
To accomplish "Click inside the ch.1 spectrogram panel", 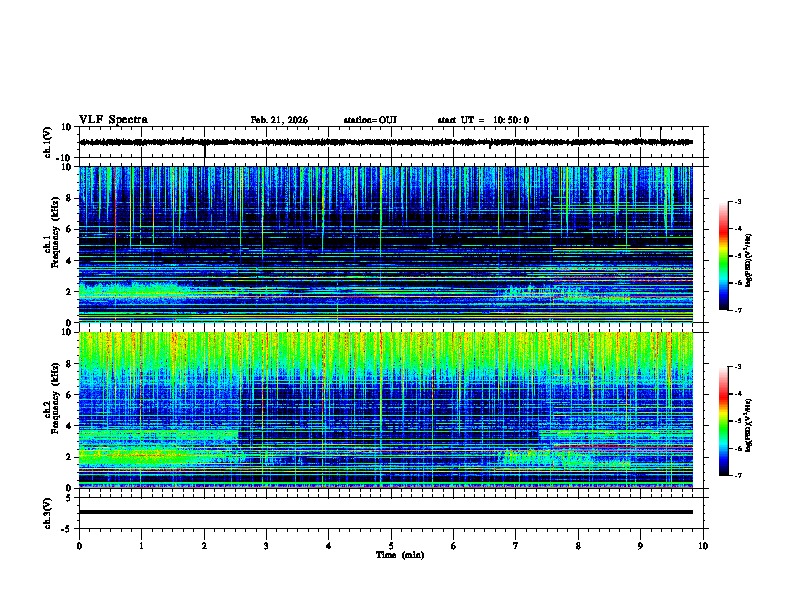I will [x=386, y=244].
